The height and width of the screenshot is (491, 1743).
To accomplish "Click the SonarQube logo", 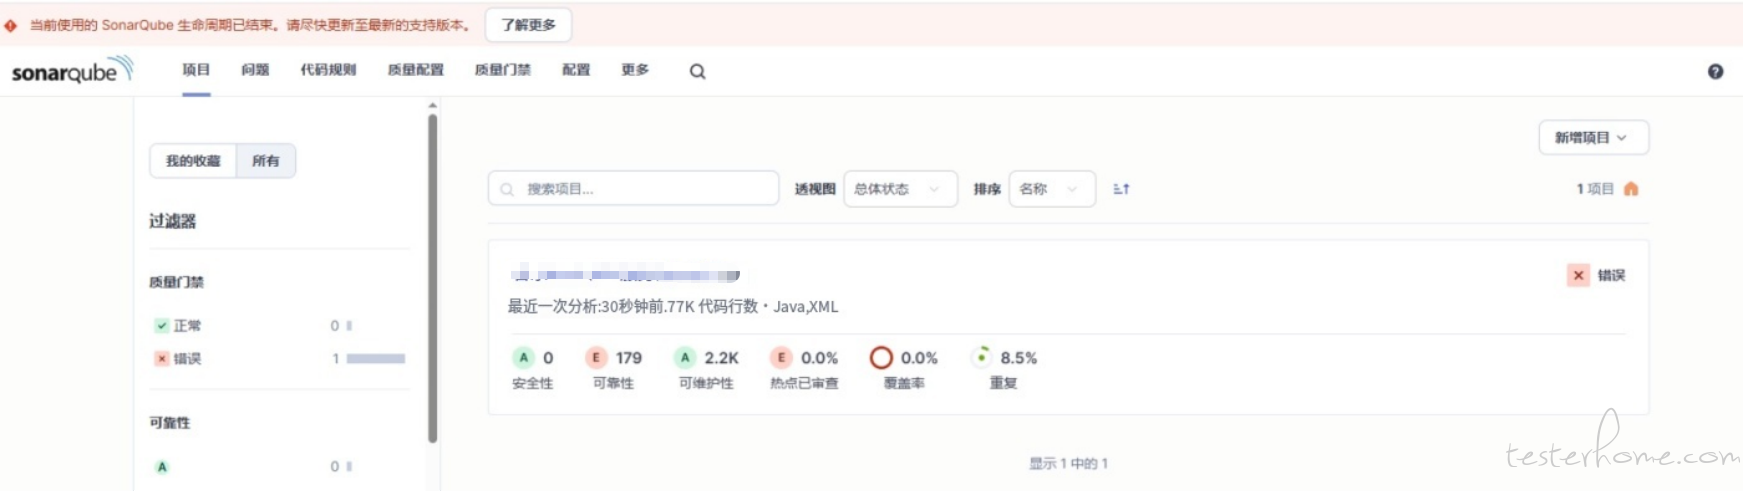I will coord(70,71).
